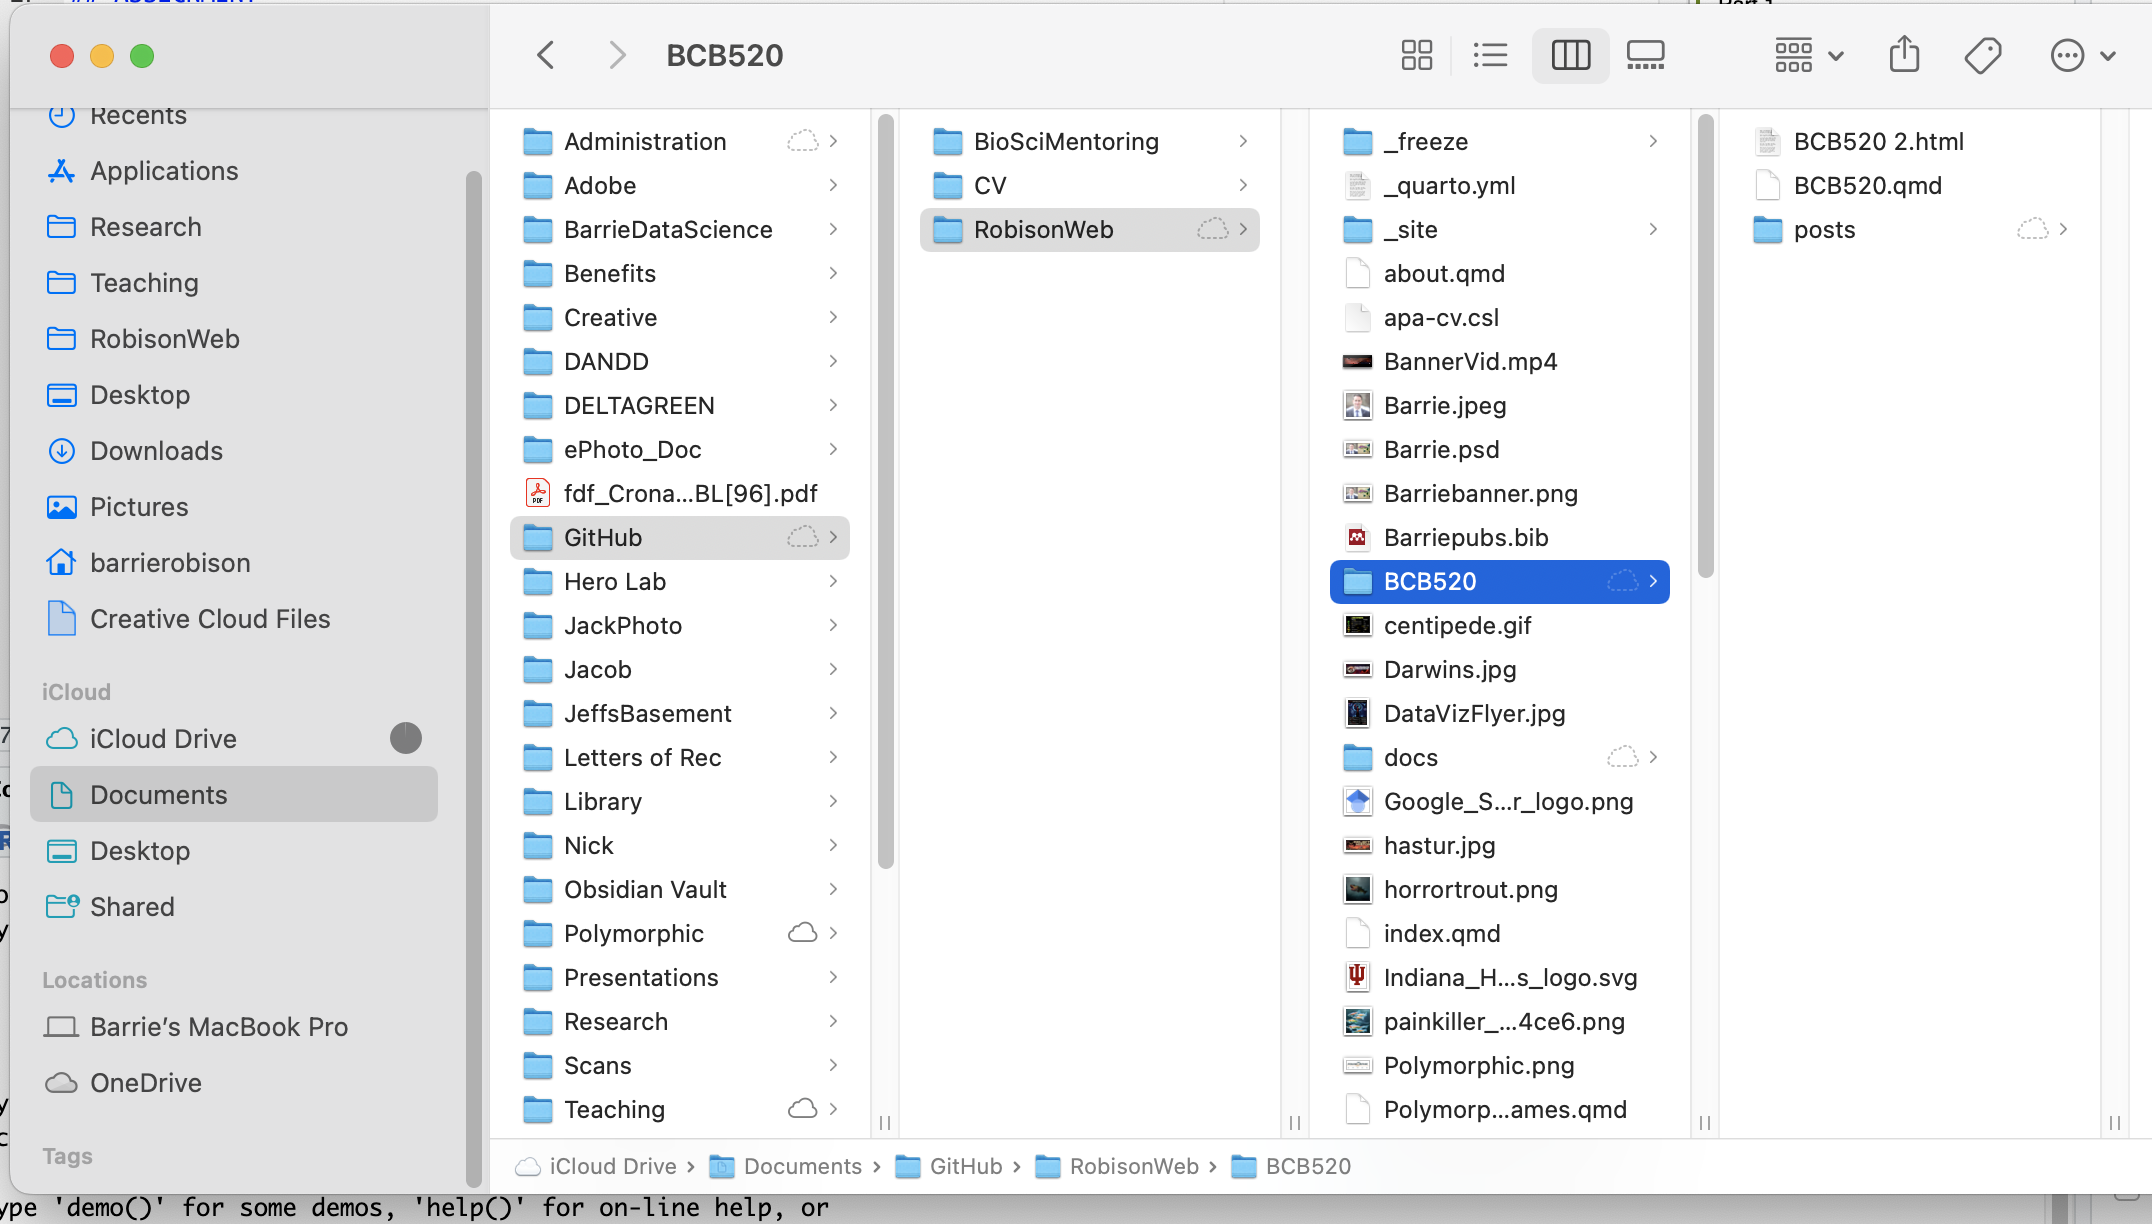Image resolution: width=2152 pixels, height=1224 pixels.
Task: Switch to gallery view
Action: click(x=1645, y=55)
